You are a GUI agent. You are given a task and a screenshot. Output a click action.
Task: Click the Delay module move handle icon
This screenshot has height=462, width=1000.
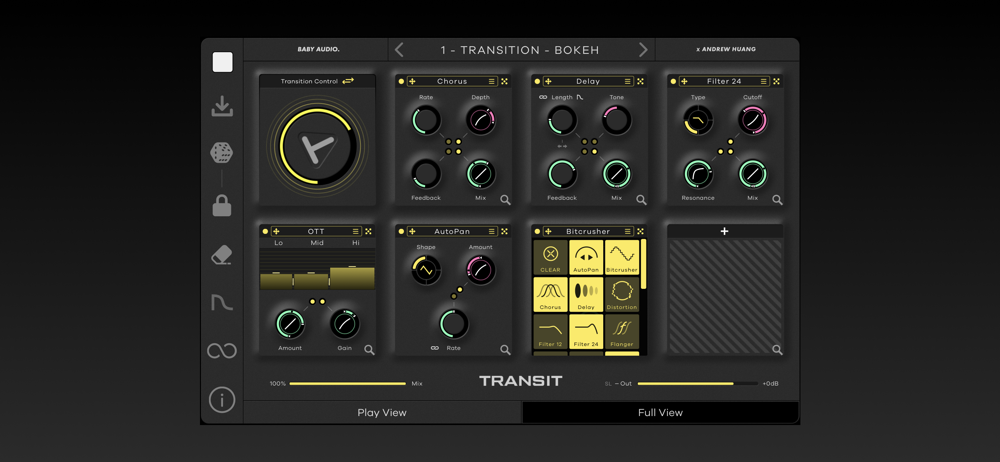(548, 81)
